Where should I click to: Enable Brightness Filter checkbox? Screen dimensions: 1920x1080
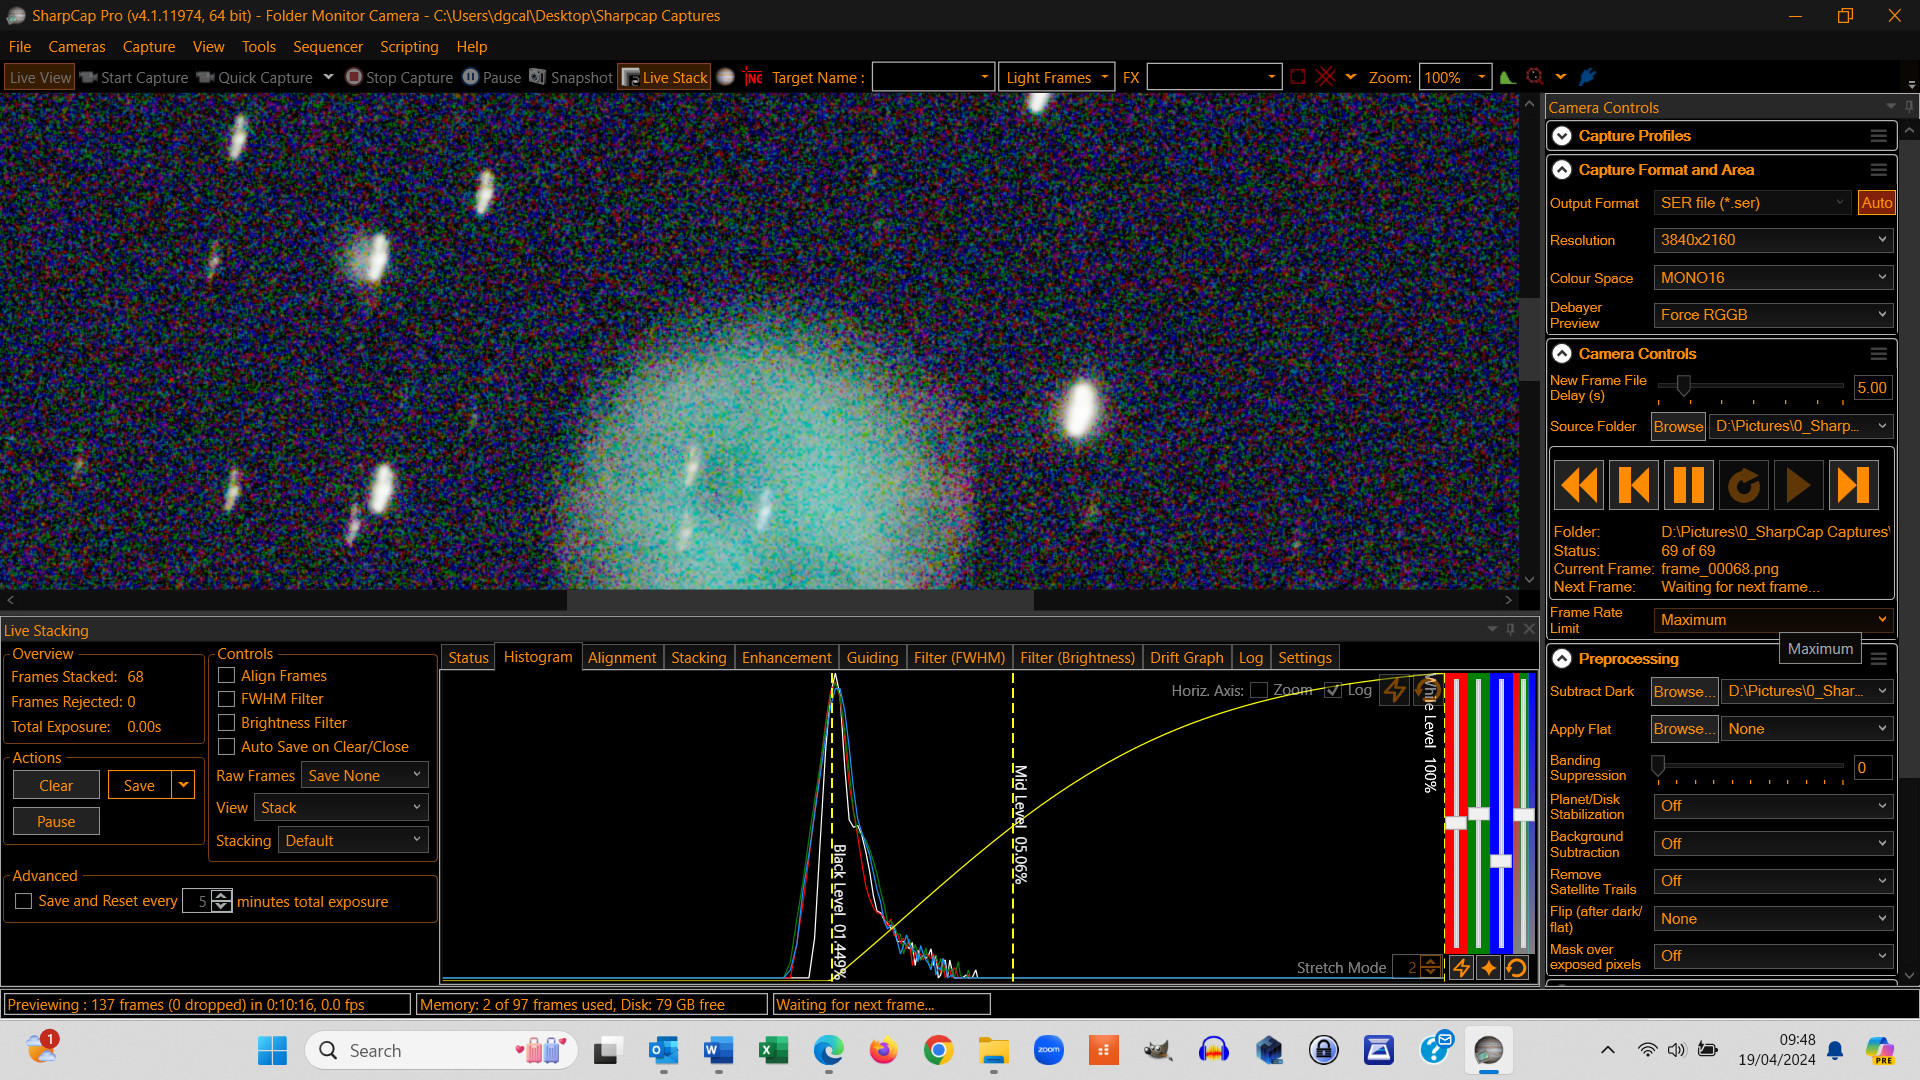click(227, 723)
